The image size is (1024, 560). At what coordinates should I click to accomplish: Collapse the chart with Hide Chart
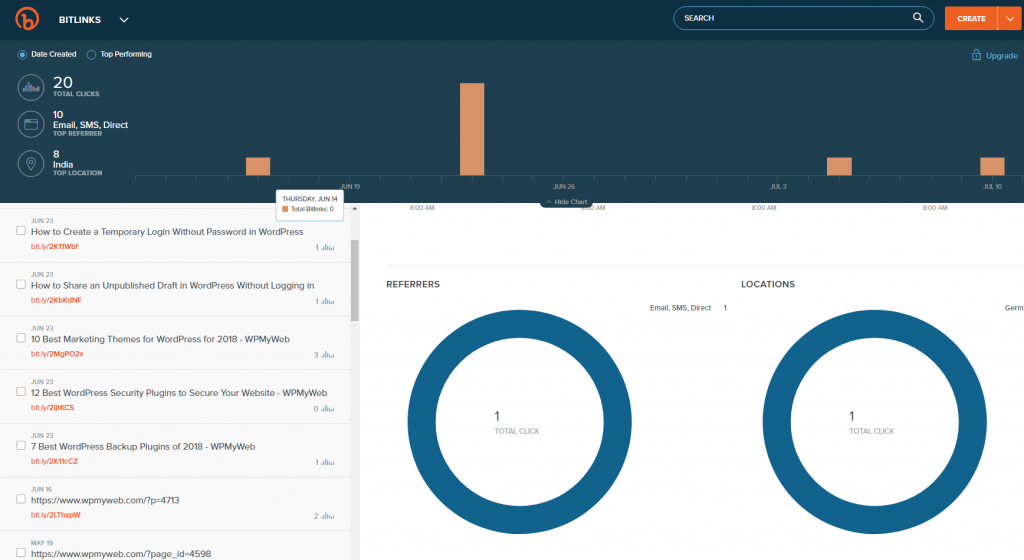click(x=565, y=201)
